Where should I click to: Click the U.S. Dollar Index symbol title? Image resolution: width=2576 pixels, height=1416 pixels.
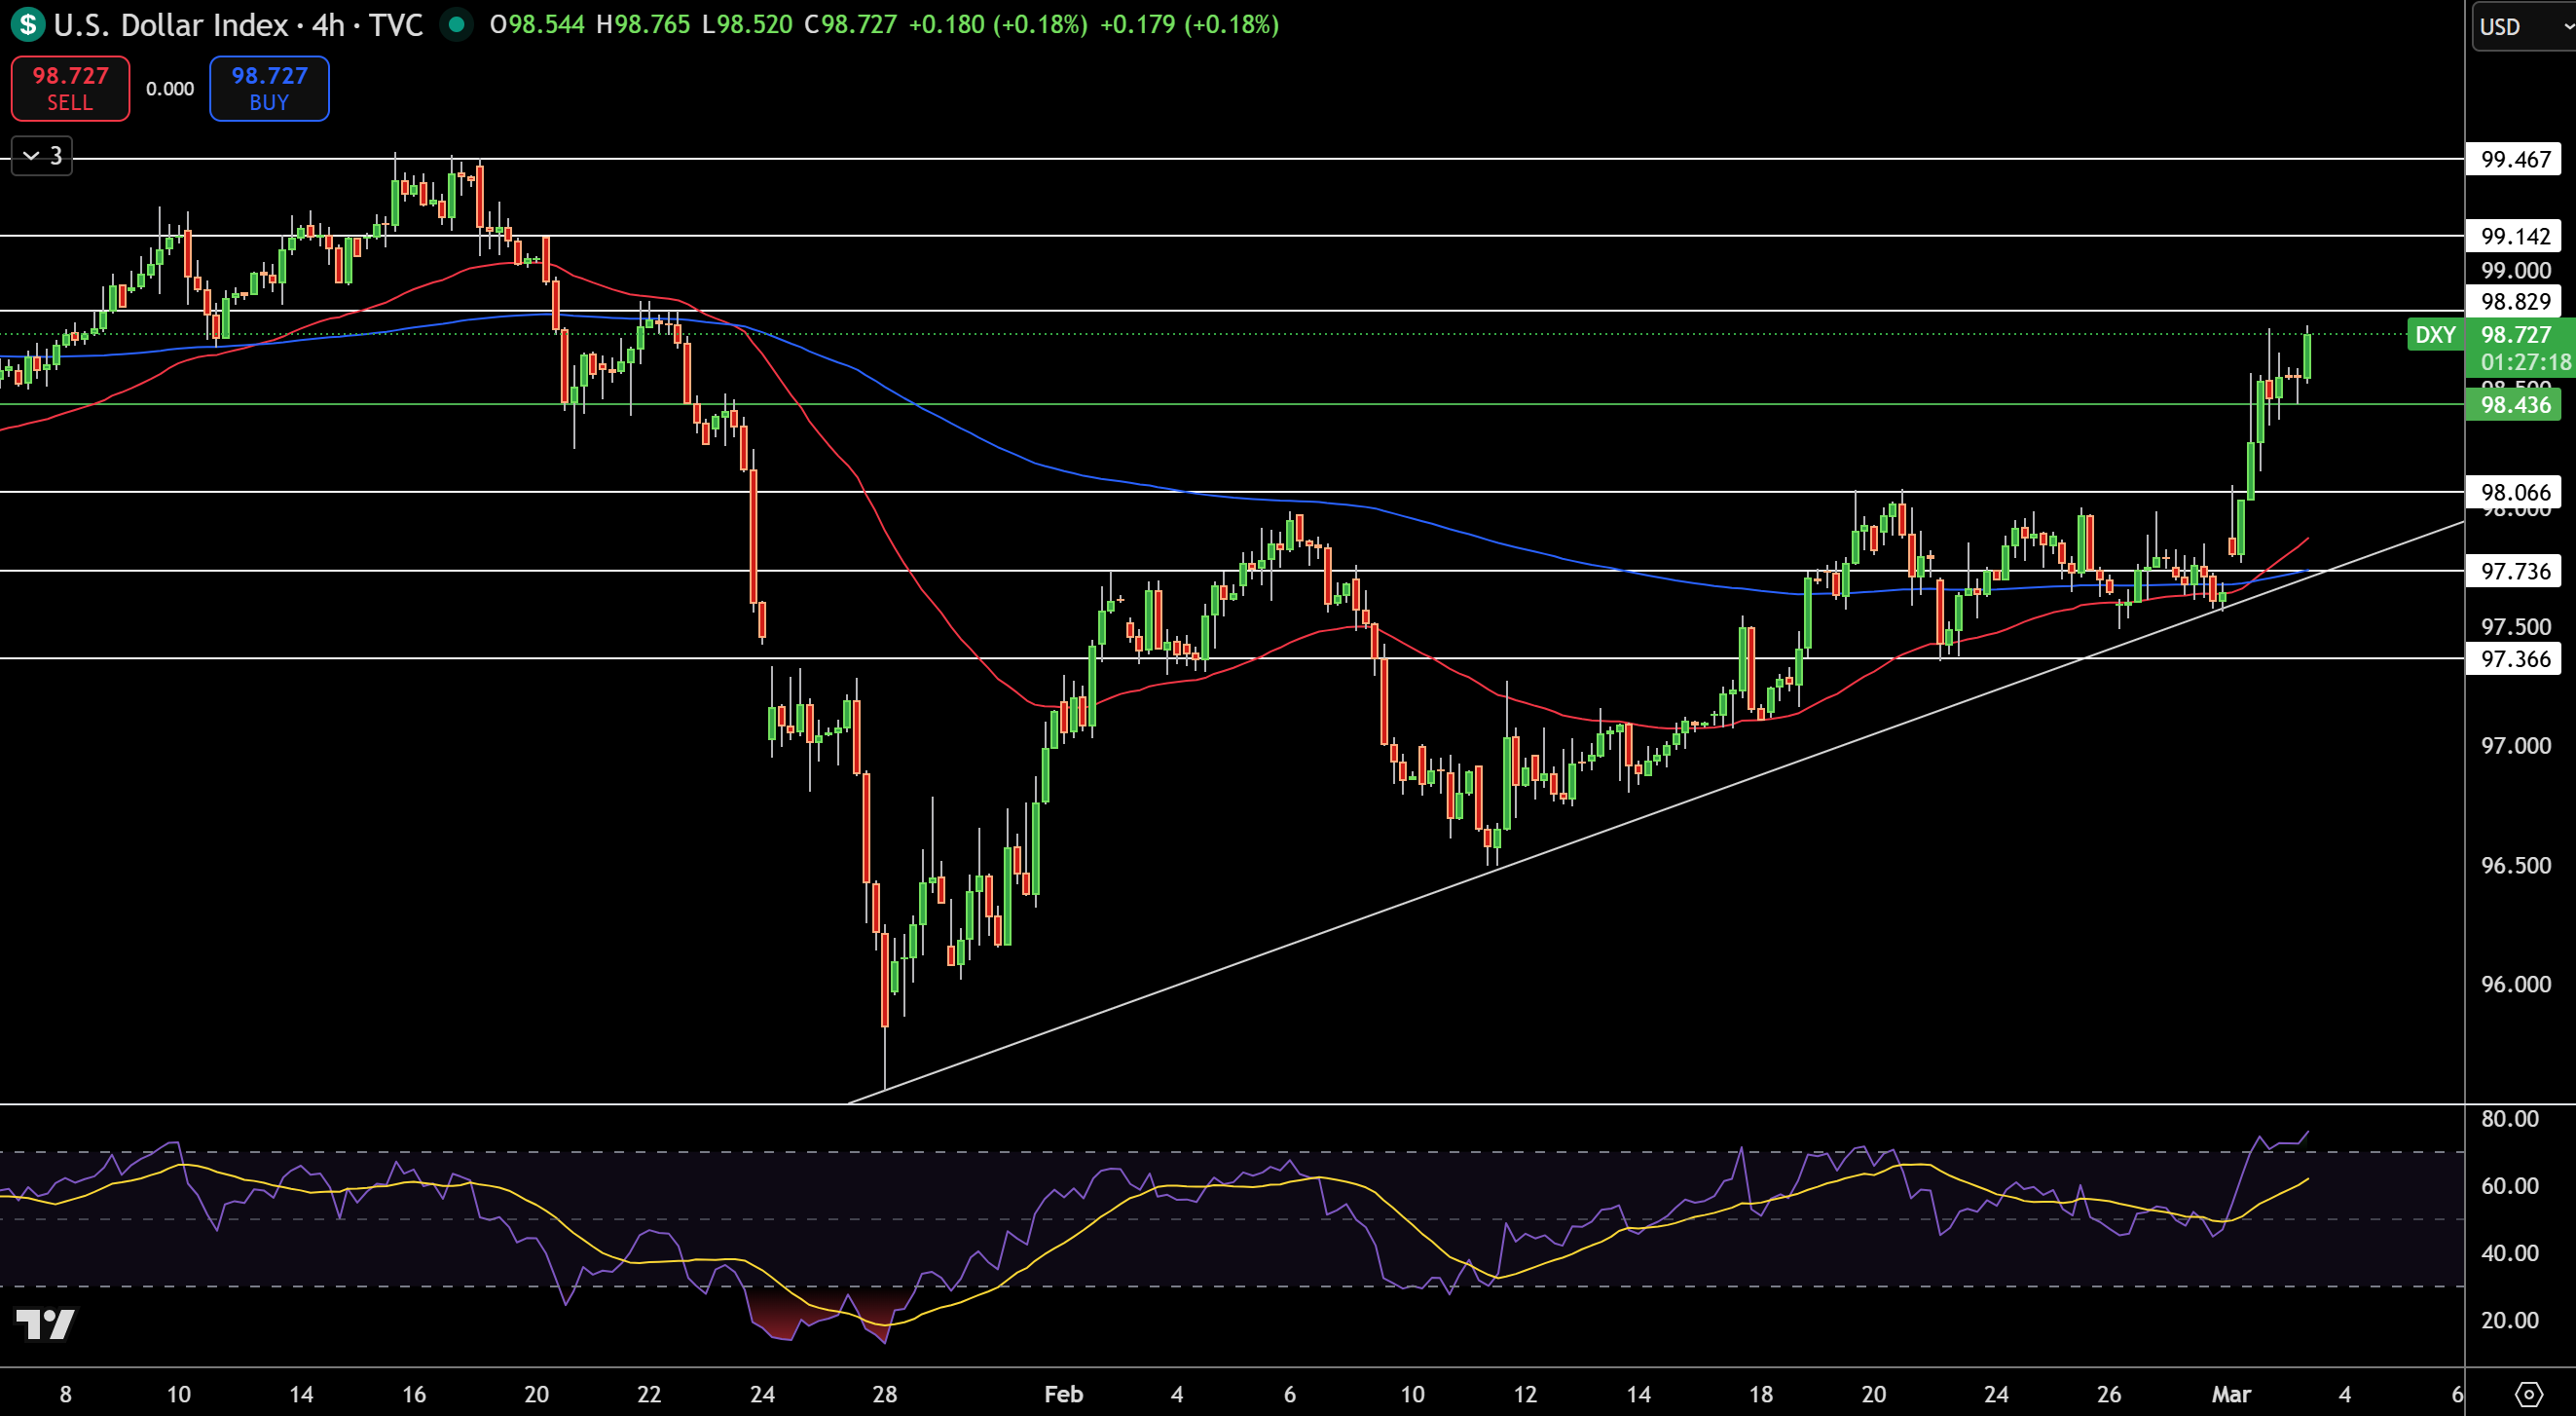point(171,24)
